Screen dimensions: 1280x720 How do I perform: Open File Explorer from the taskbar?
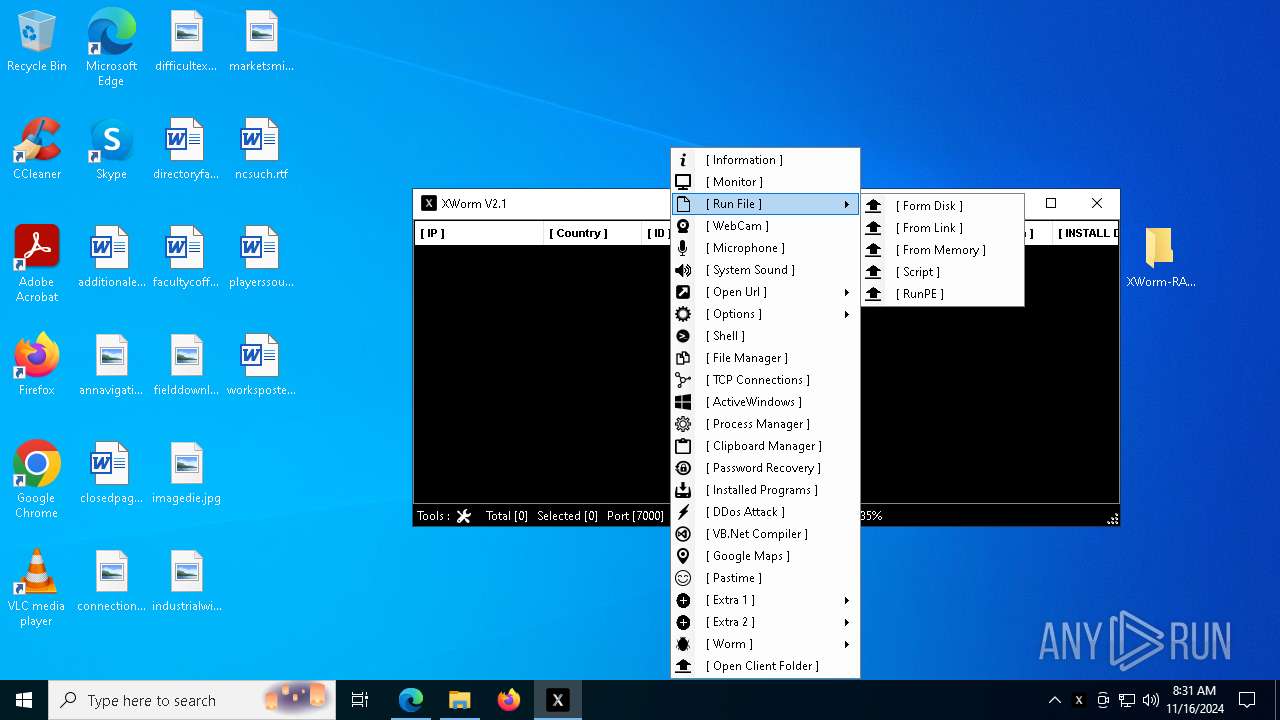click(x=460, y=700)
